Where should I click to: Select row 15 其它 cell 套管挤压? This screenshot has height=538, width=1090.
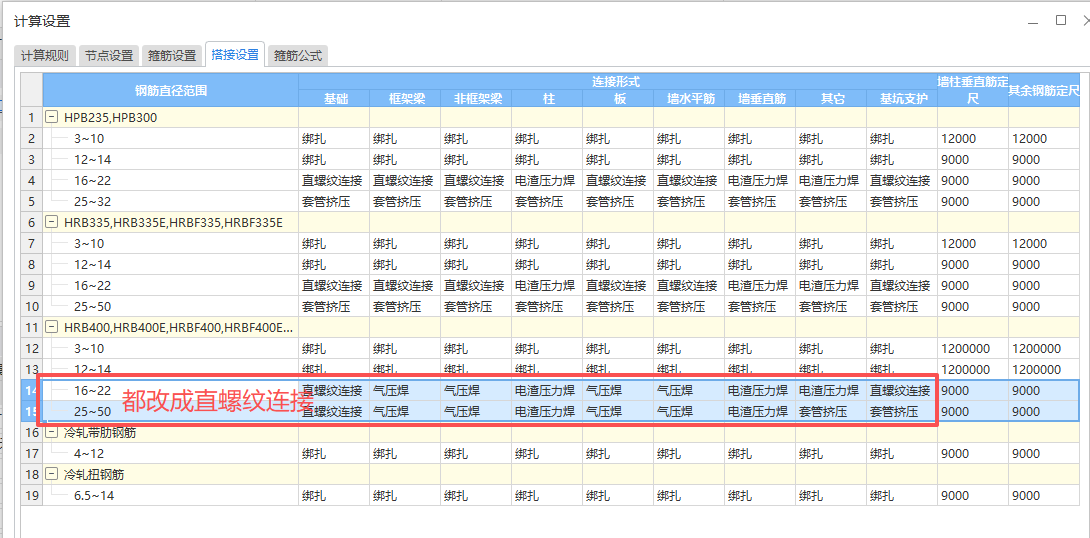pos(831,411)
